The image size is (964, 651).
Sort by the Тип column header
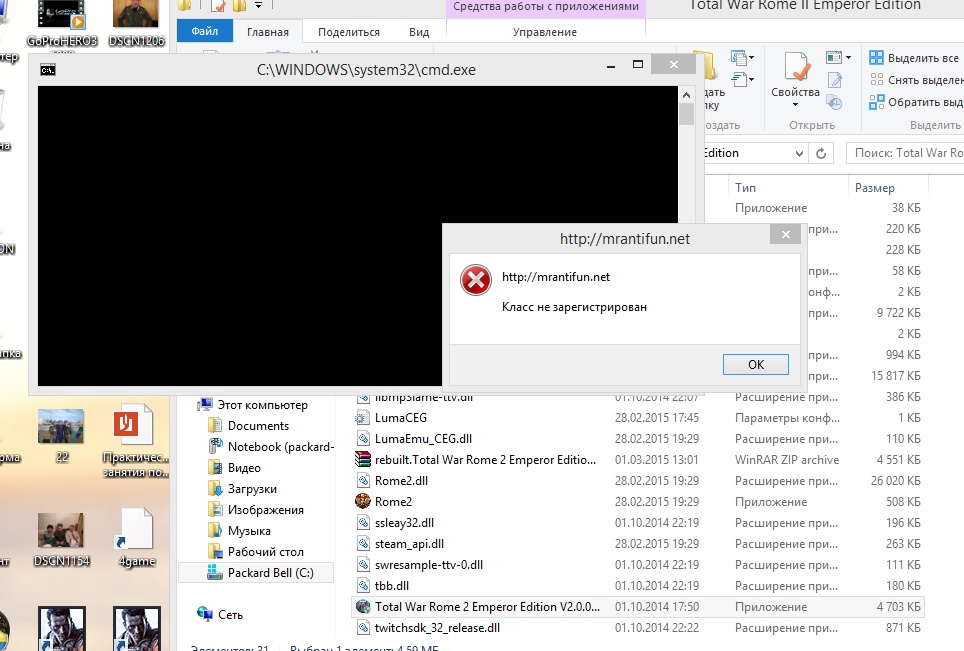[x=745, y=187]
